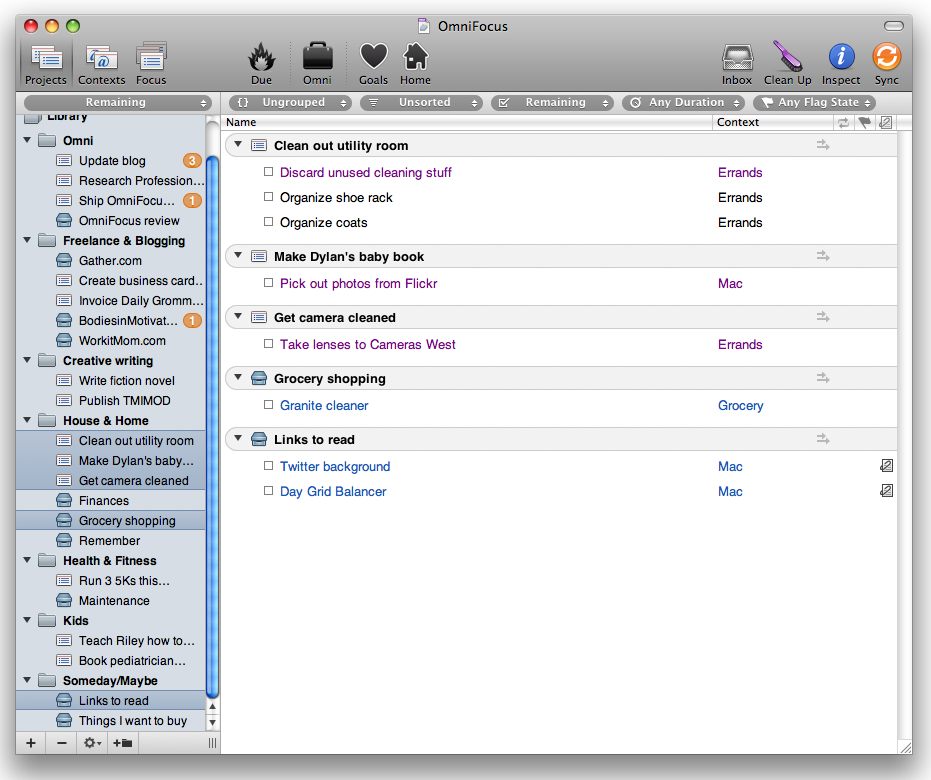Click the sidebar vertical scrollbar thumb
Image resolution: width=931 pixels, height=780 pixels.
tap(212, 426)
